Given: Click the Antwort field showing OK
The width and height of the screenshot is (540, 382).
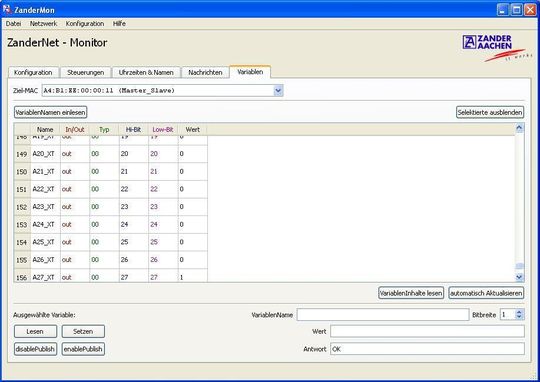Looking at the screenshot, I should click(x=427, y=349).
